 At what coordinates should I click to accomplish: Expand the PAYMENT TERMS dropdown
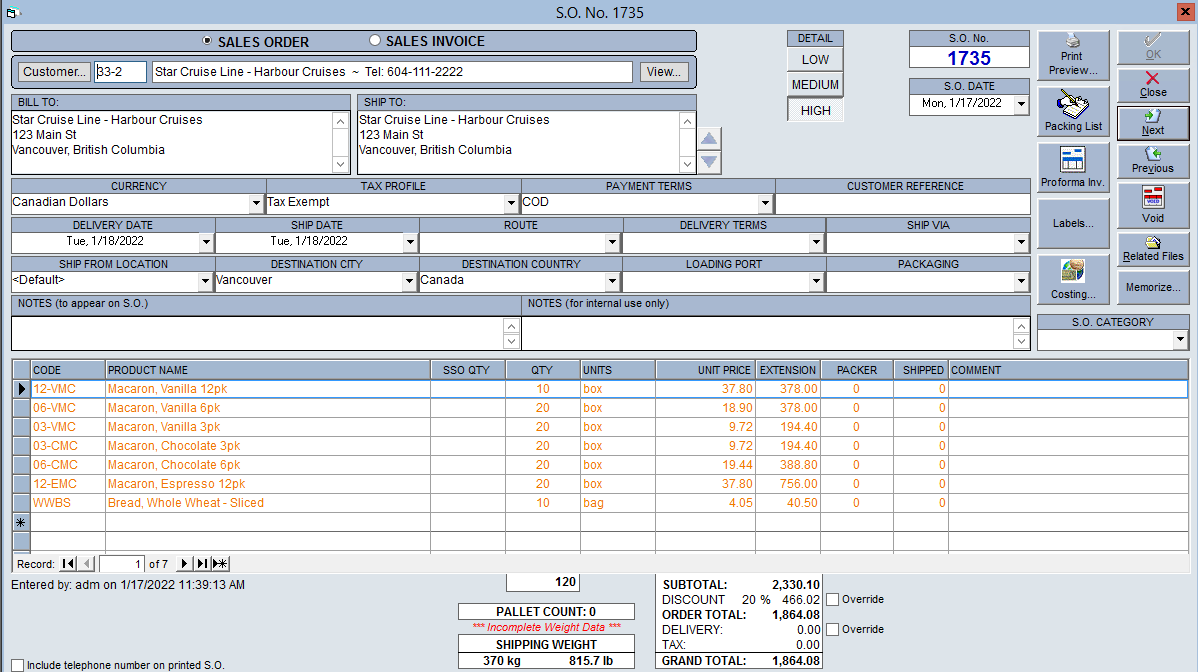765,203
